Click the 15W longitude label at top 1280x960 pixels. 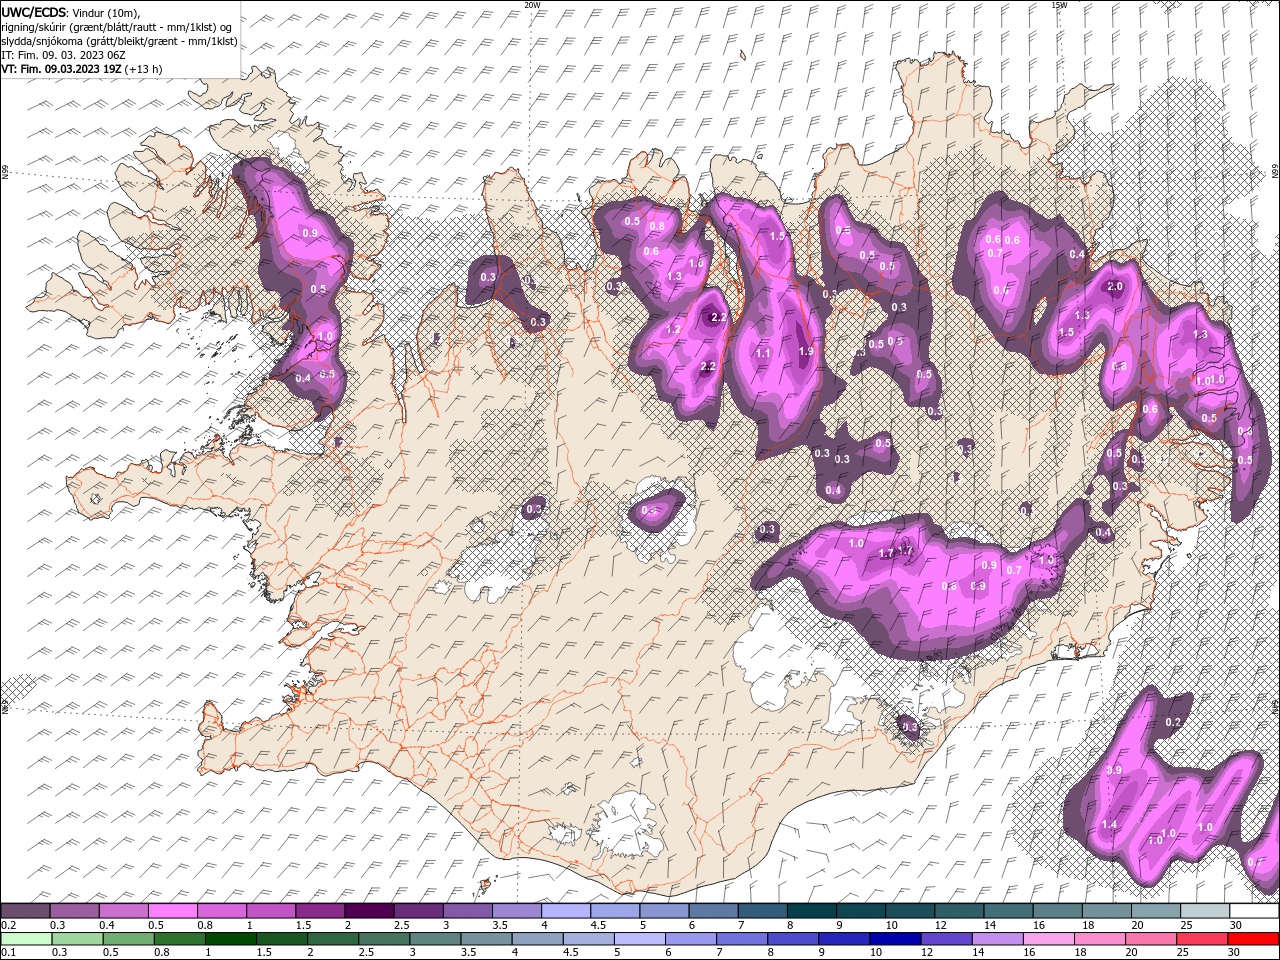pyautogui.click(x=1059, y=5)
